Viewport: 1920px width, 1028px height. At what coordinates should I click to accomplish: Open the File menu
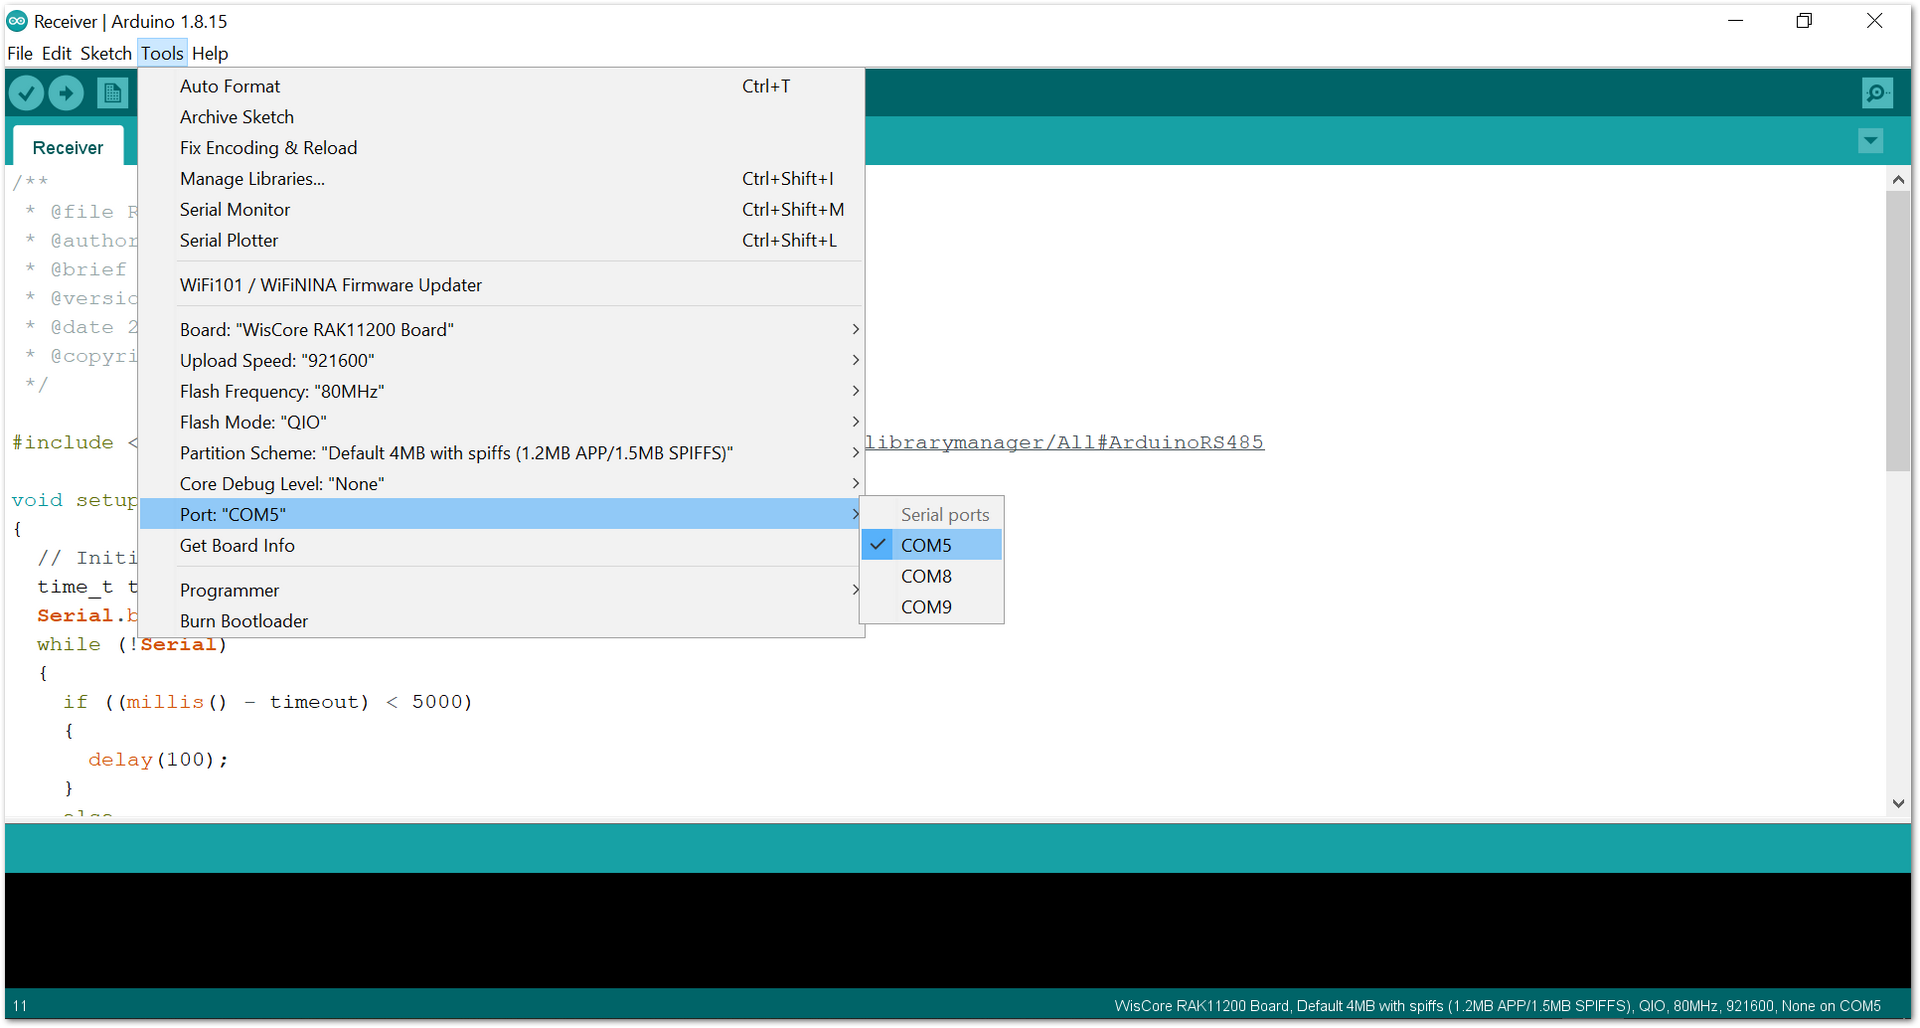point(20,53)
